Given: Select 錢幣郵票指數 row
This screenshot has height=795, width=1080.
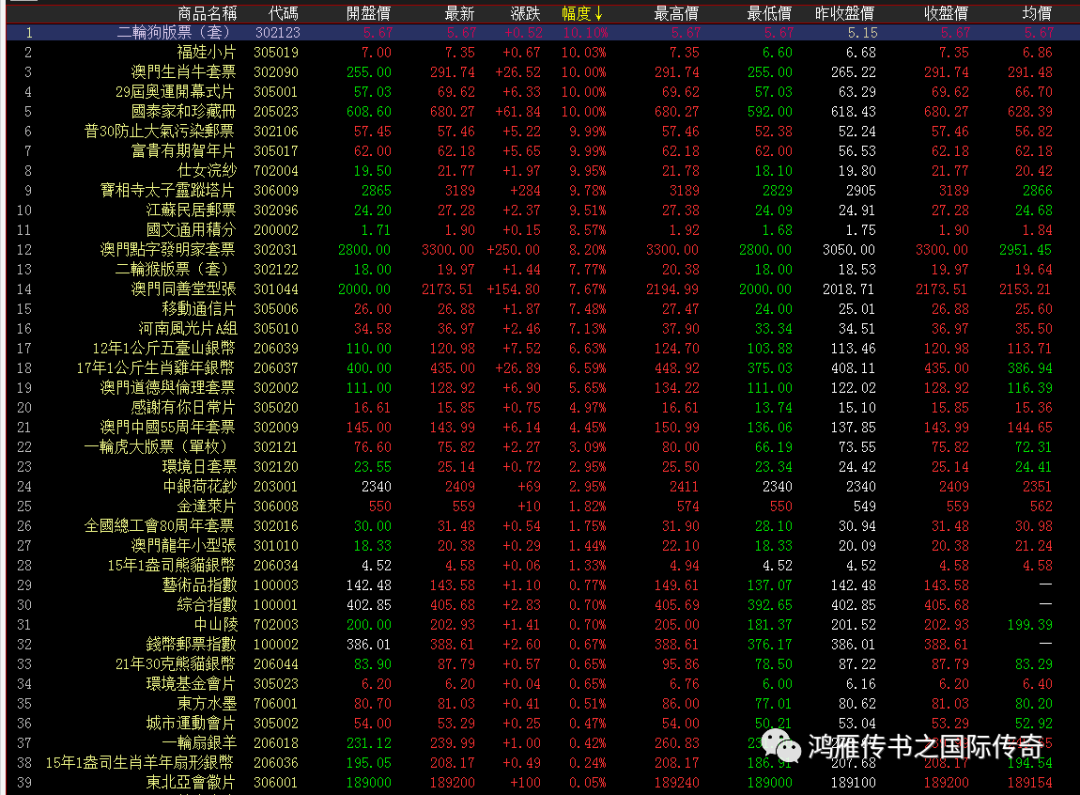Looking at the screenshot, I should click(543, 645).
